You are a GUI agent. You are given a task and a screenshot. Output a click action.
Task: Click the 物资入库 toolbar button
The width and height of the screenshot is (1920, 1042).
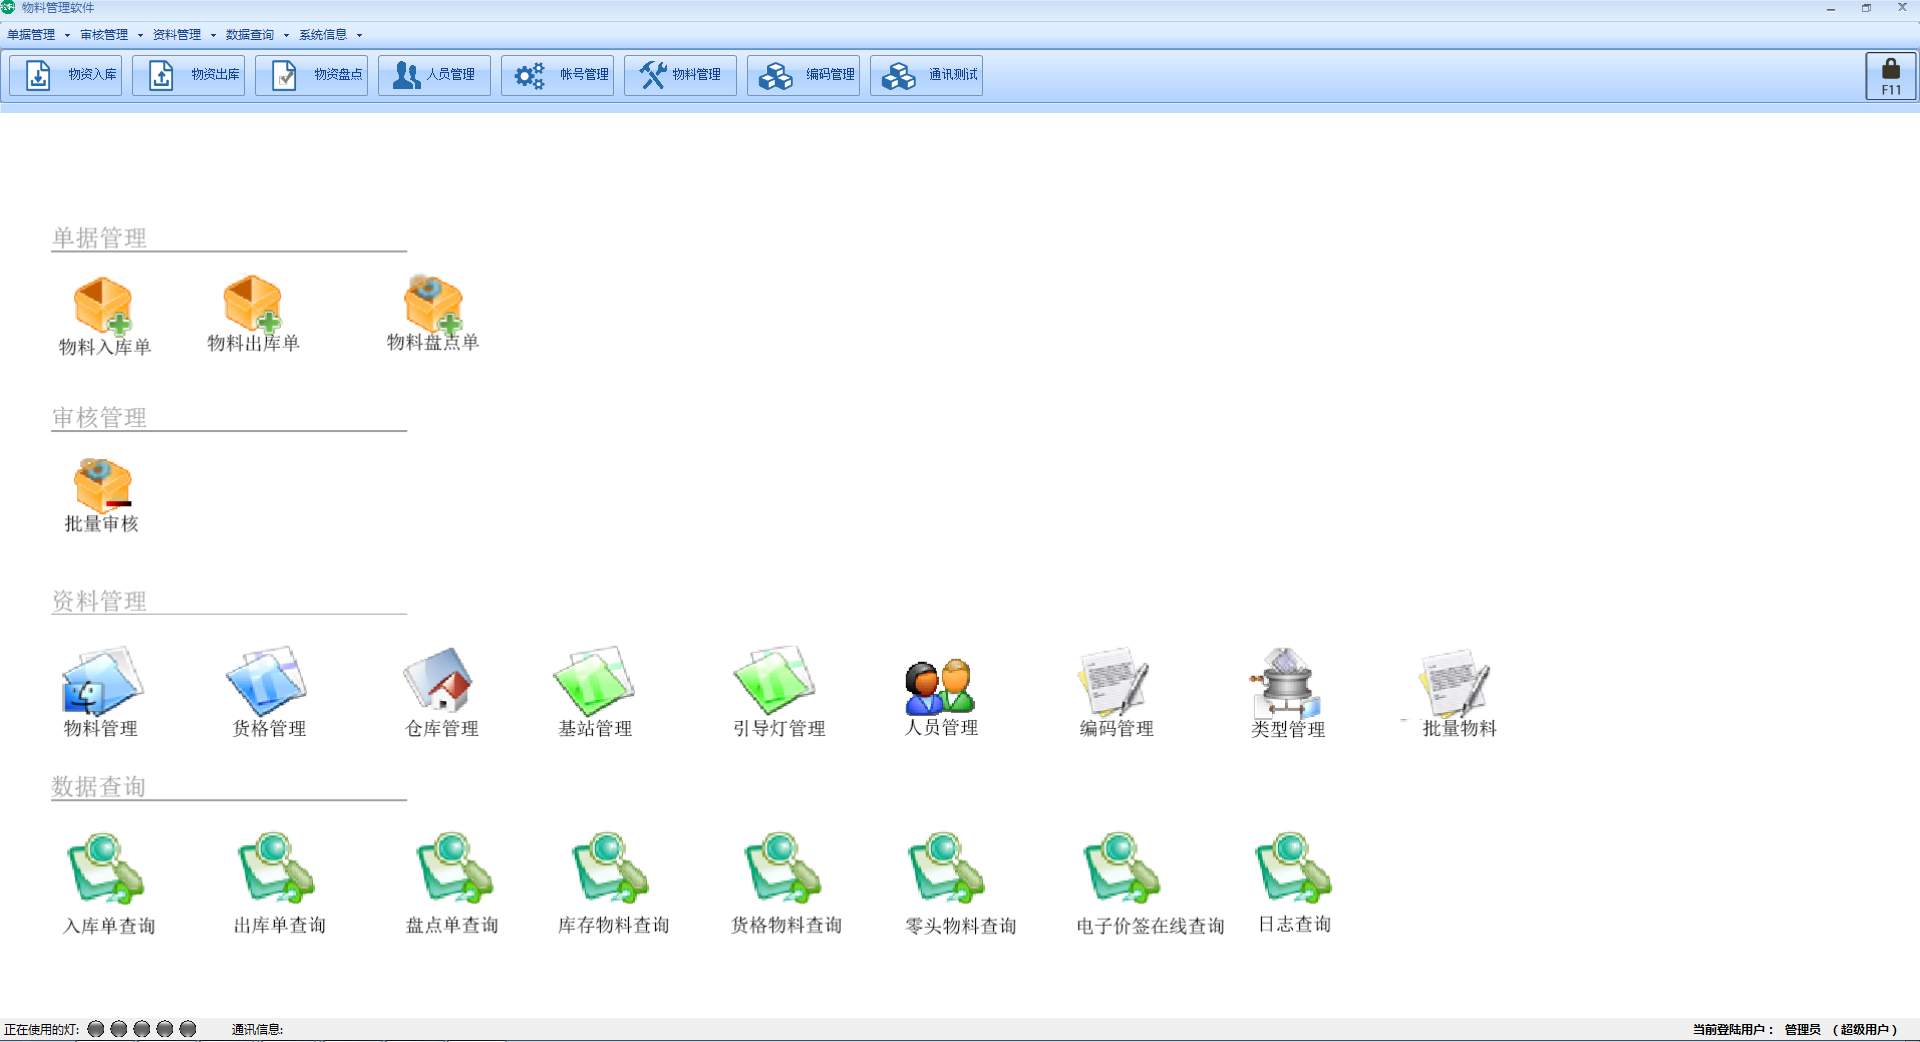tap(66, 75)
